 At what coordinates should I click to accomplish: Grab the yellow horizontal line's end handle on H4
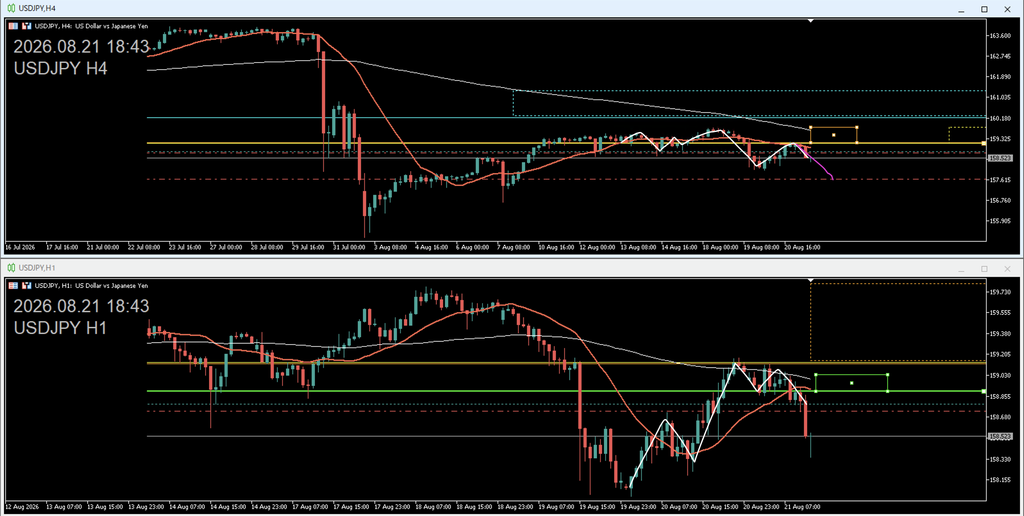(984, 143)
